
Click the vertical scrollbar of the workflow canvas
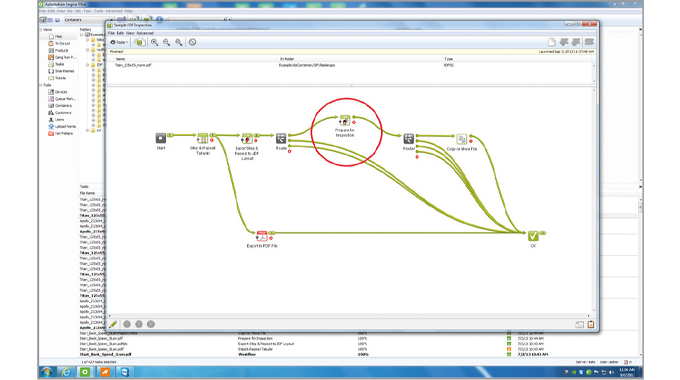594,200
